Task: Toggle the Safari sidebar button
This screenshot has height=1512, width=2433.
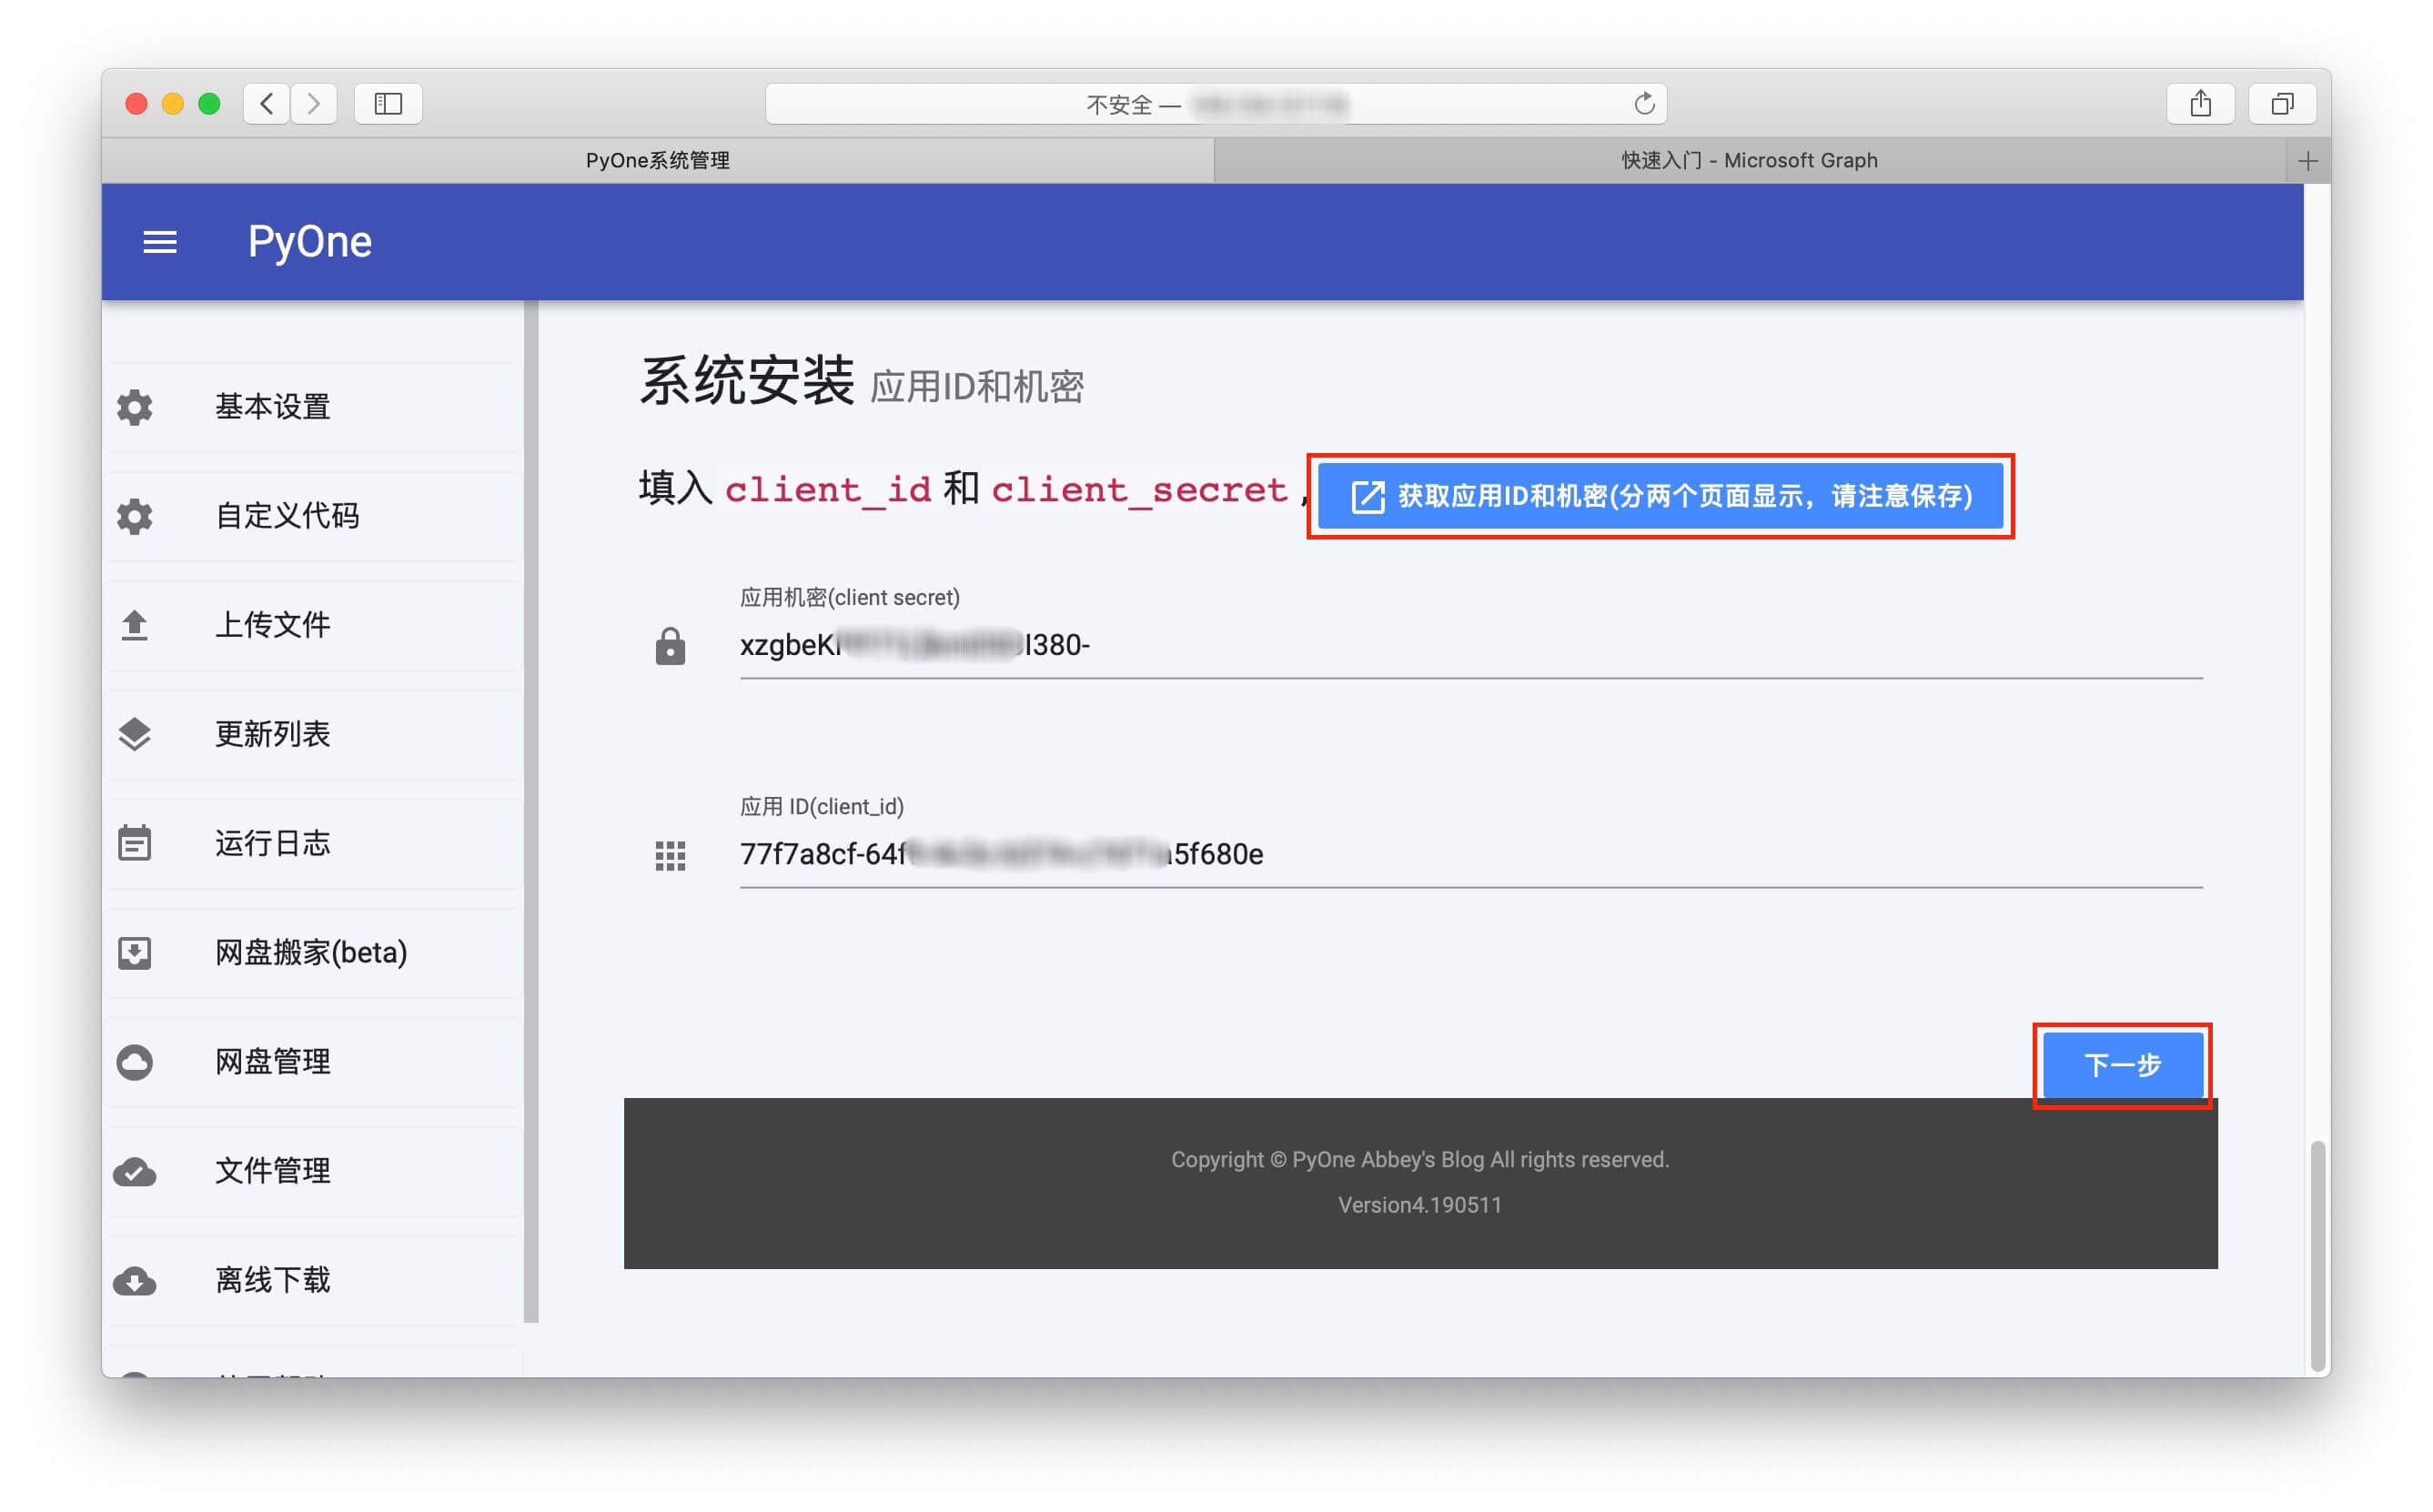Action: coord(388,104)
